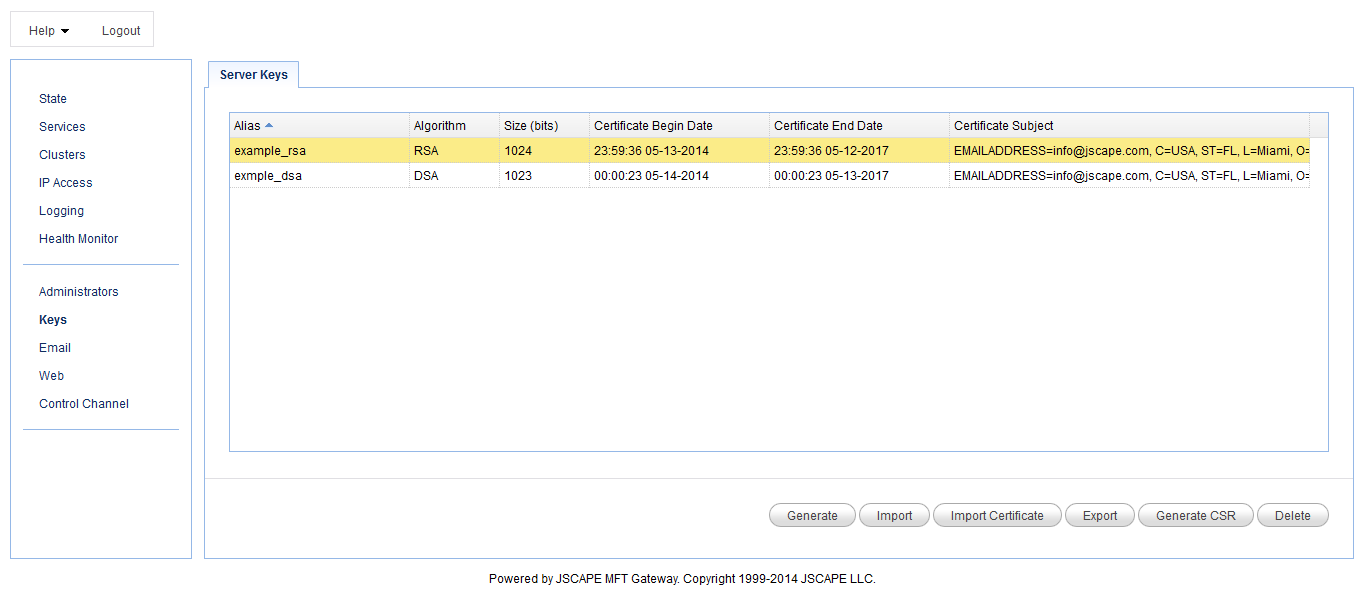Screen dimensions: 1364x593
Task: Open the Clusters page
Action: pyautogui.click(x=62, y=155)
